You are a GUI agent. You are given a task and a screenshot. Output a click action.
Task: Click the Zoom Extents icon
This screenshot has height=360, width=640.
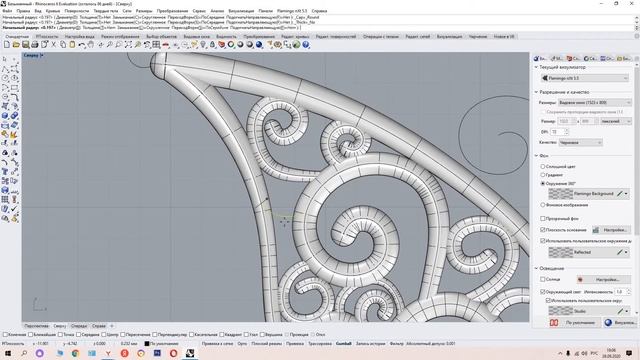click(x=128, y=45)
